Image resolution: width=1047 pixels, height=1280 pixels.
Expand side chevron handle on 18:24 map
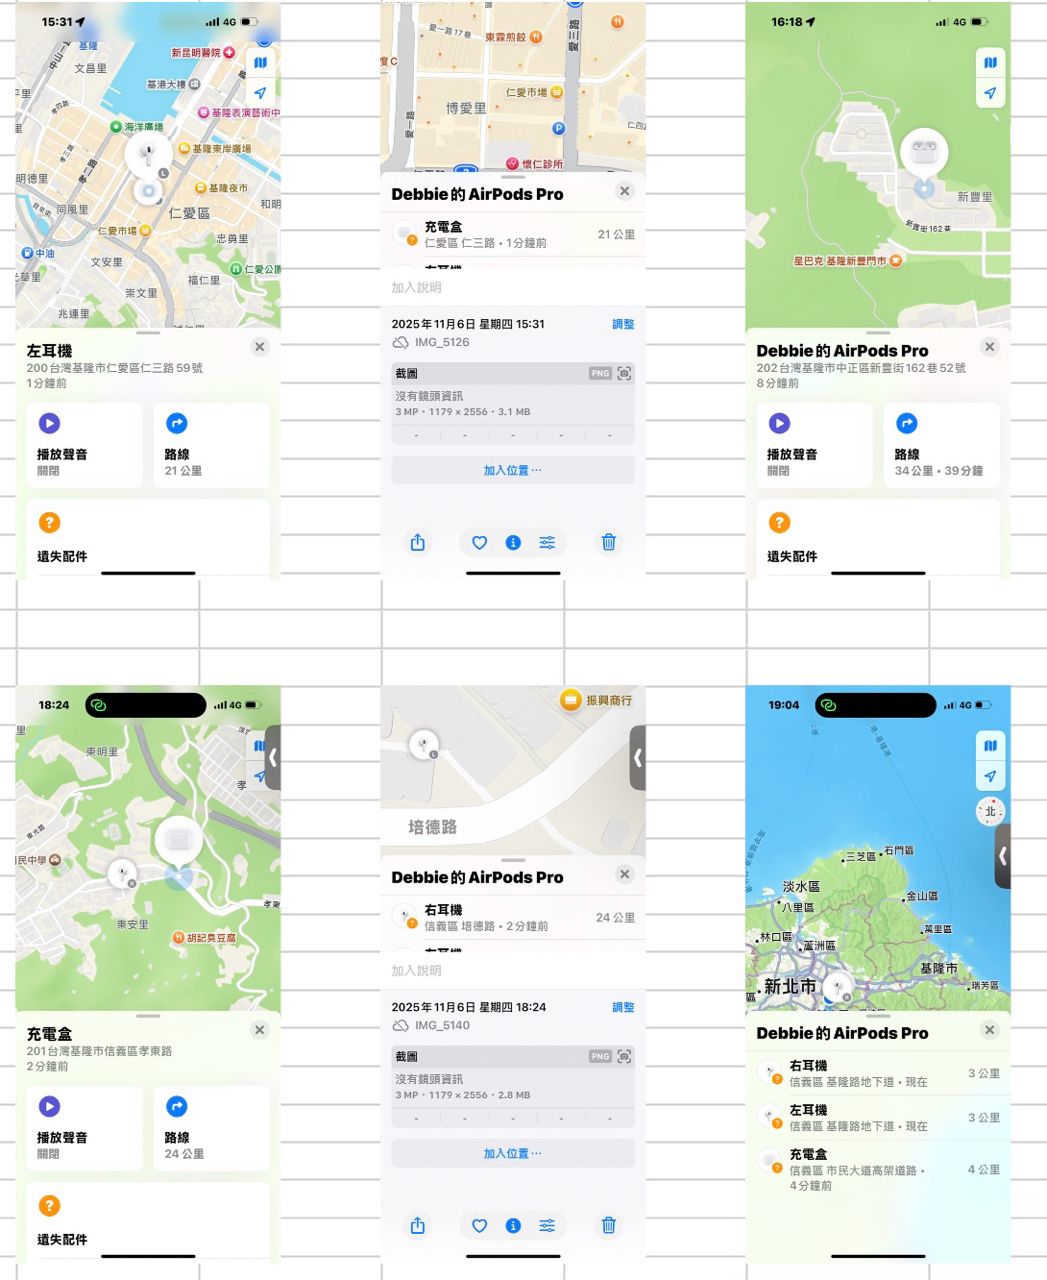tap(272, 757)
